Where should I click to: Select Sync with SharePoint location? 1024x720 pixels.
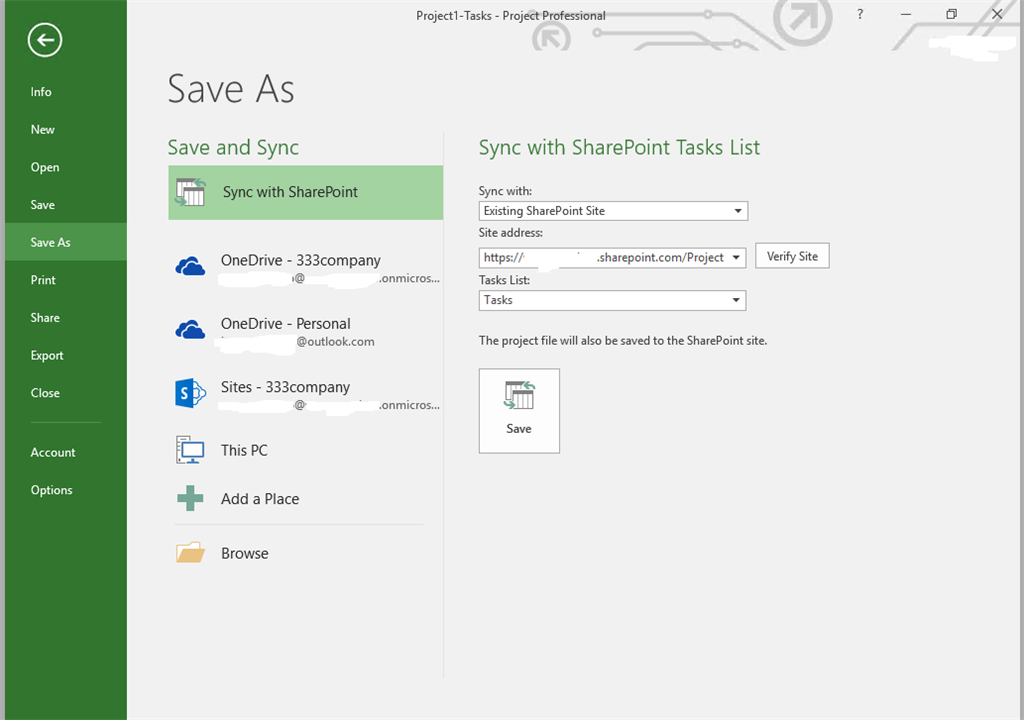[x=306, y=192]
